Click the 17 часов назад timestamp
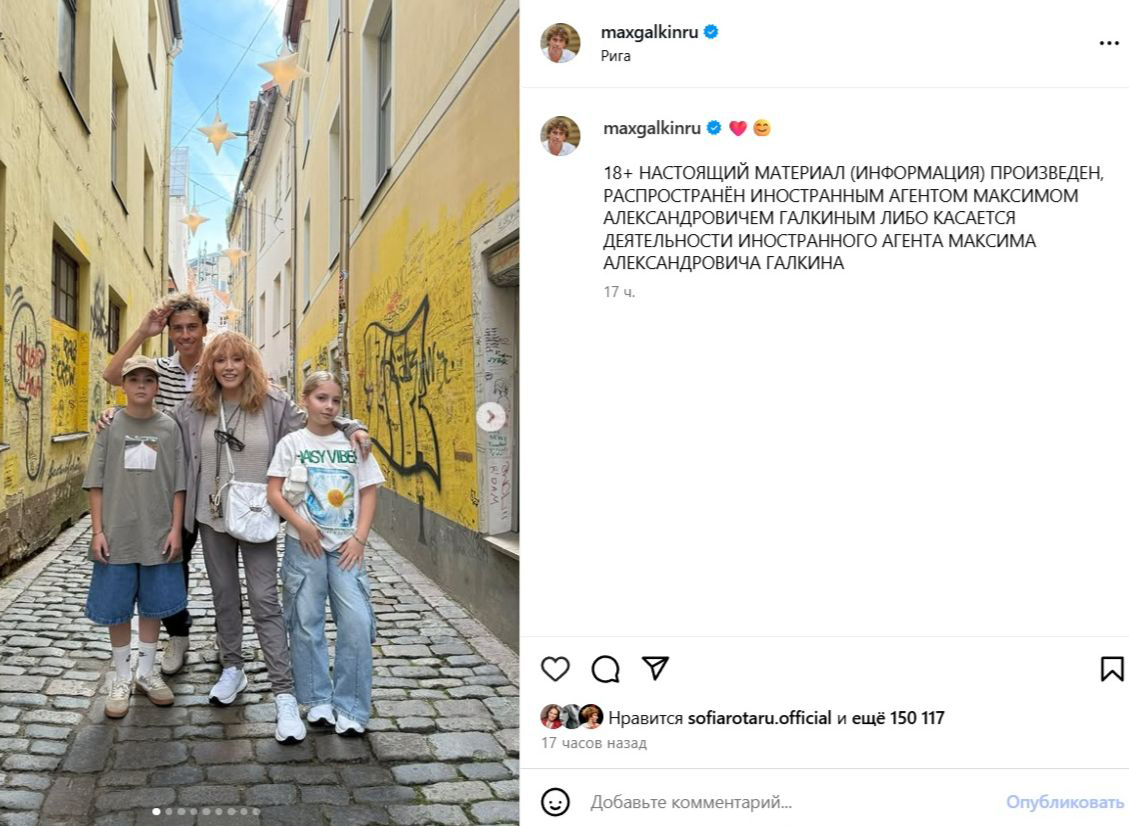The image size is (1129, 826). [594, 742]
